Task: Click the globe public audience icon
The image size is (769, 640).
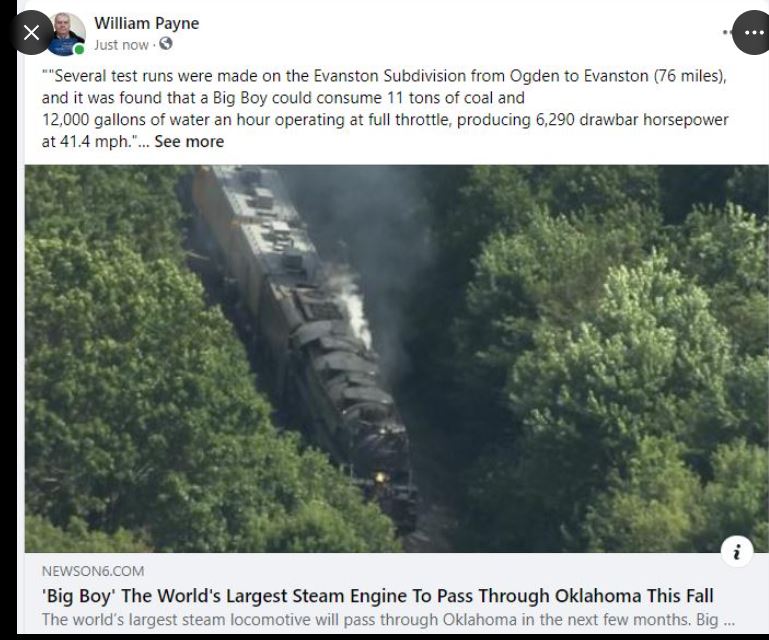Action: coord(166,44)
